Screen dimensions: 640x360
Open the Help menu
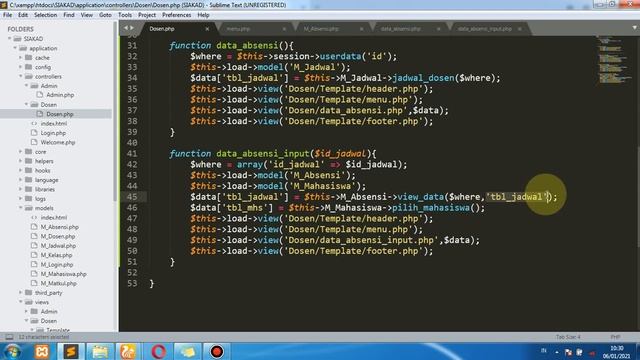coord(203,15)
